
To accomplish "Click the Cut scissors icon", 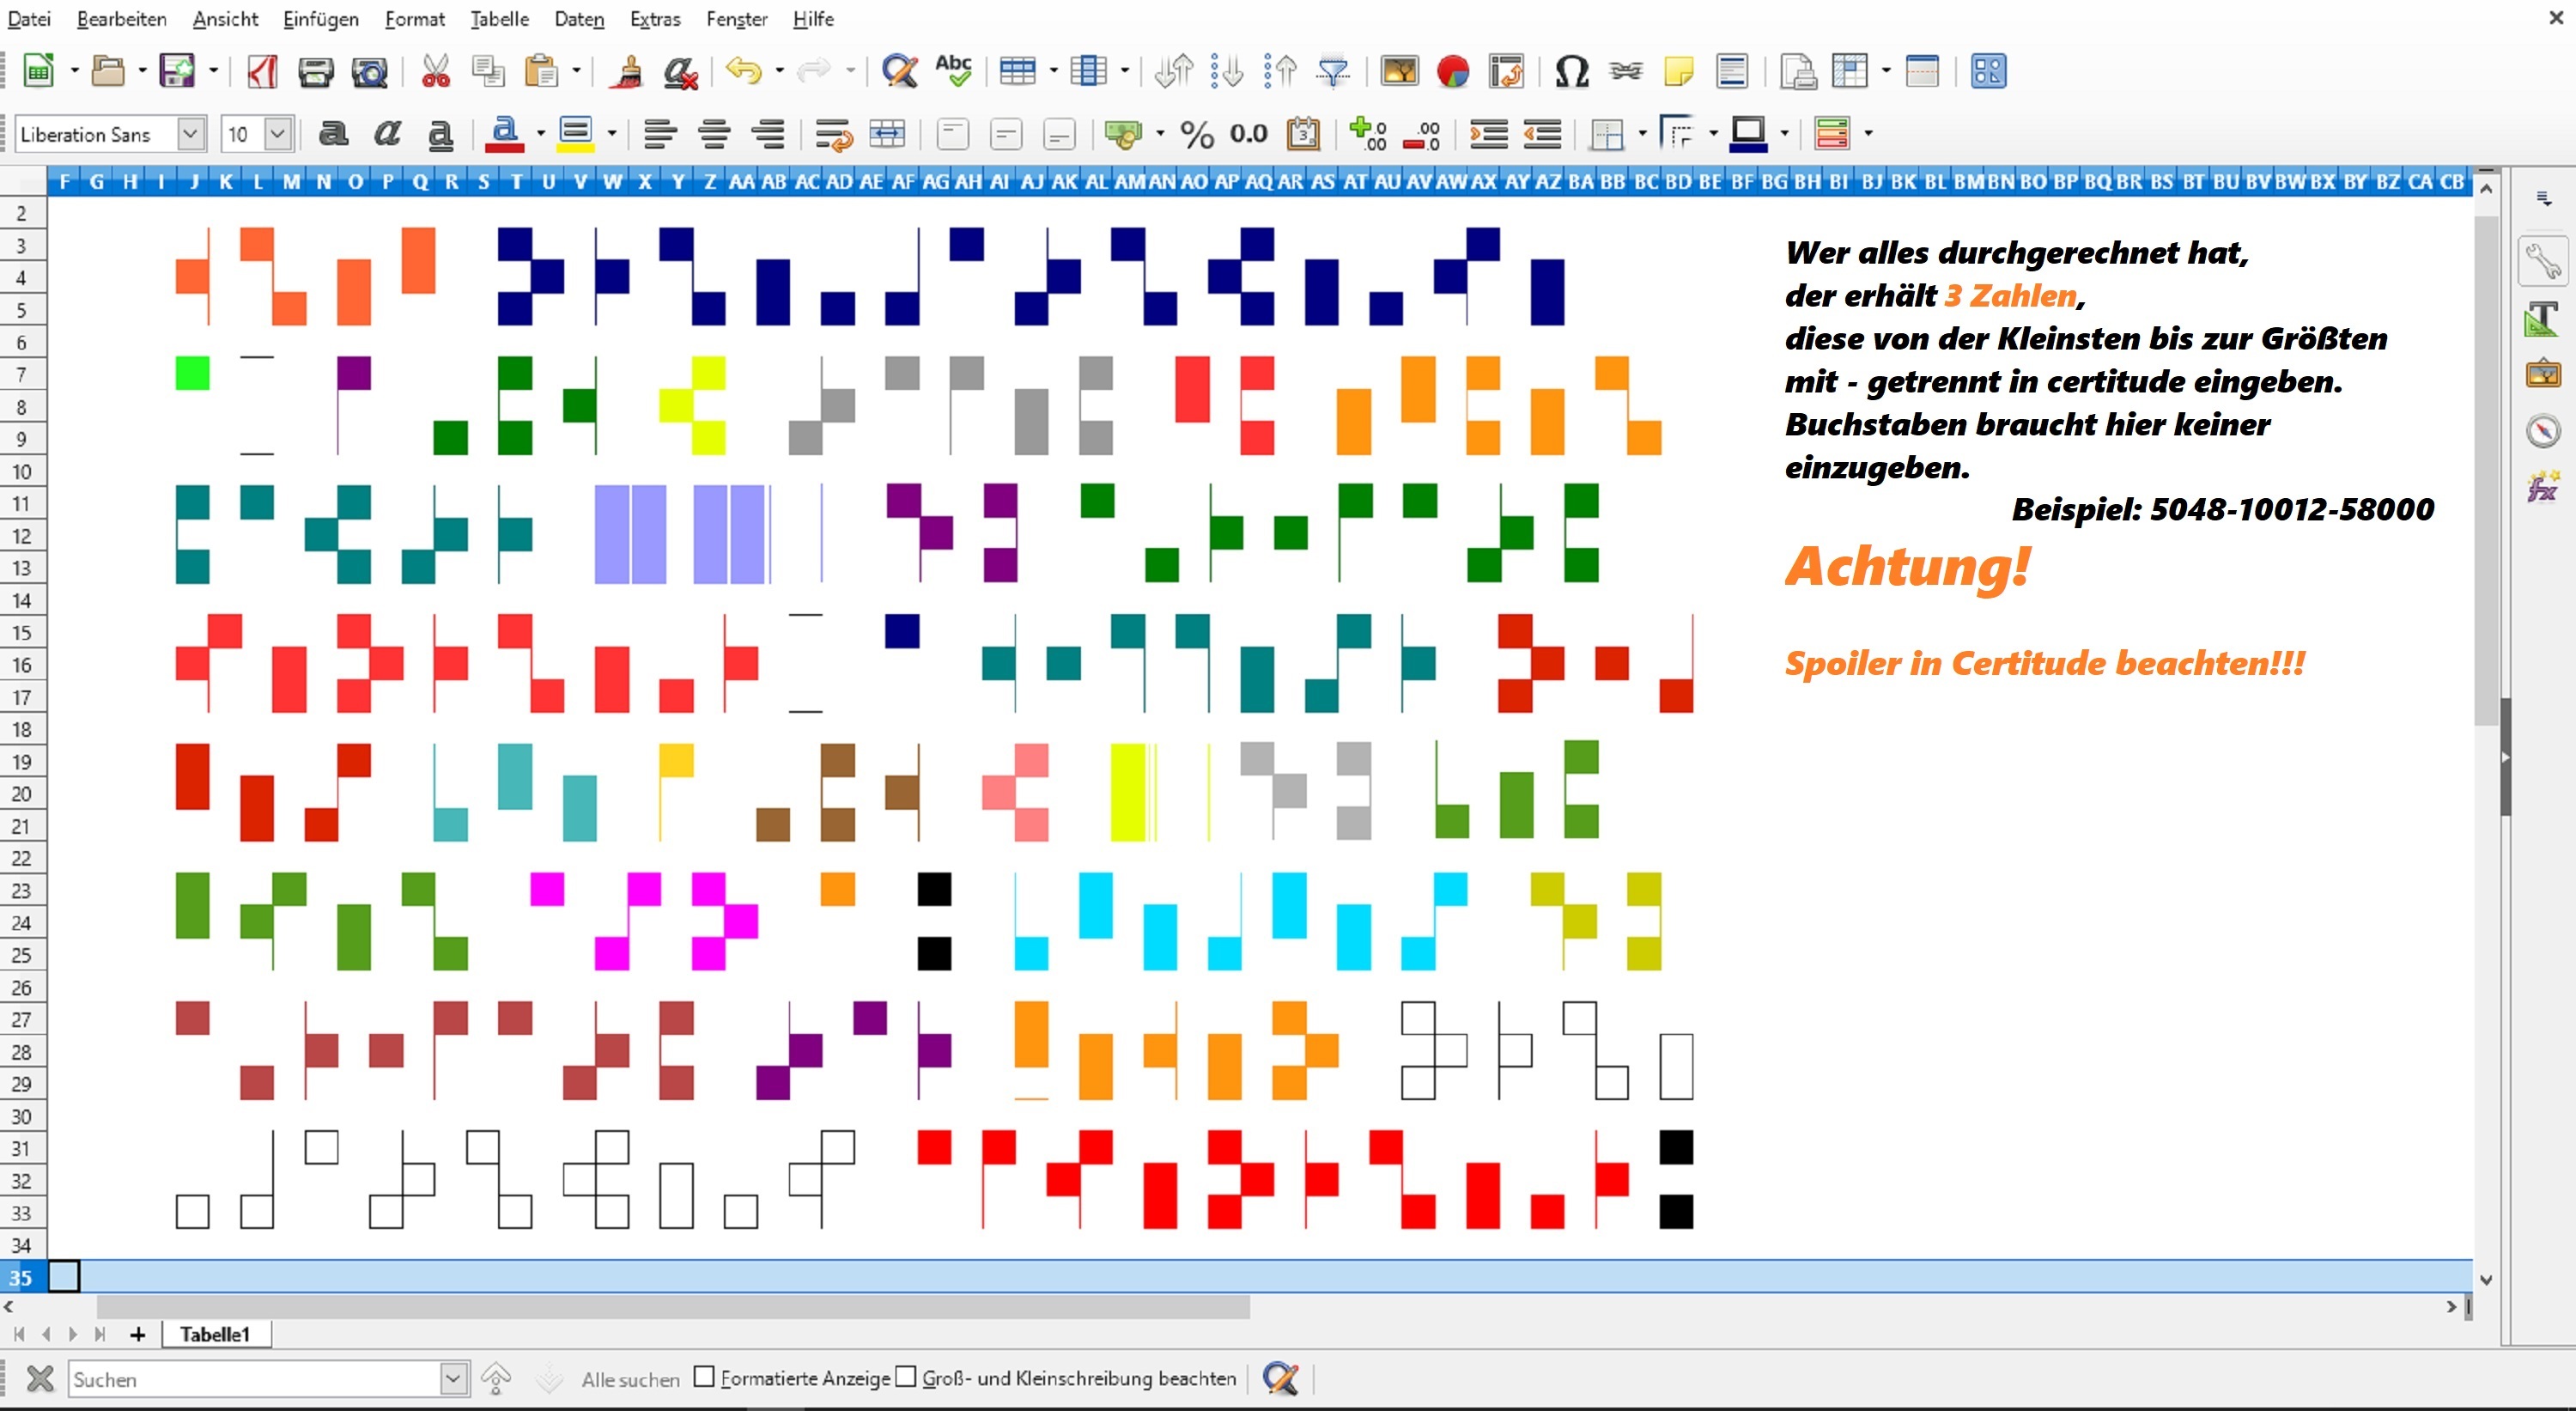I will (x=436, y=72).
